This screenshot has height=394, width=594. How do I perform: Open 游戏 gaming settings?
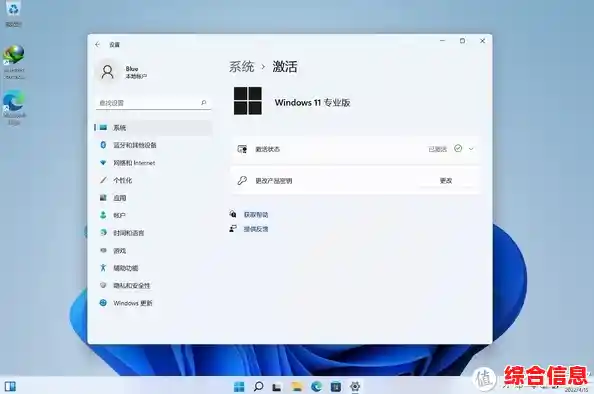click(x=153, y=250)
